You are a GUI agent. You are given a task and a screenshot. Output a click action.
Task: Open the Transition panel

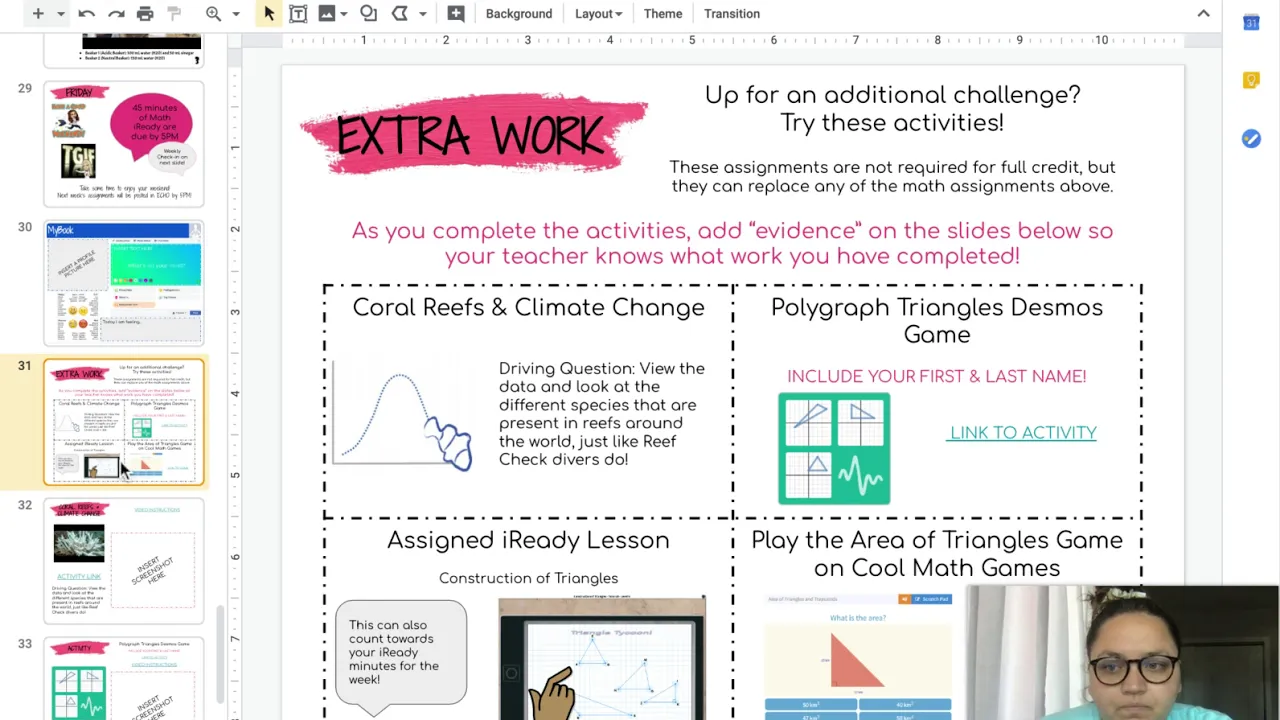tap(732, 14)
